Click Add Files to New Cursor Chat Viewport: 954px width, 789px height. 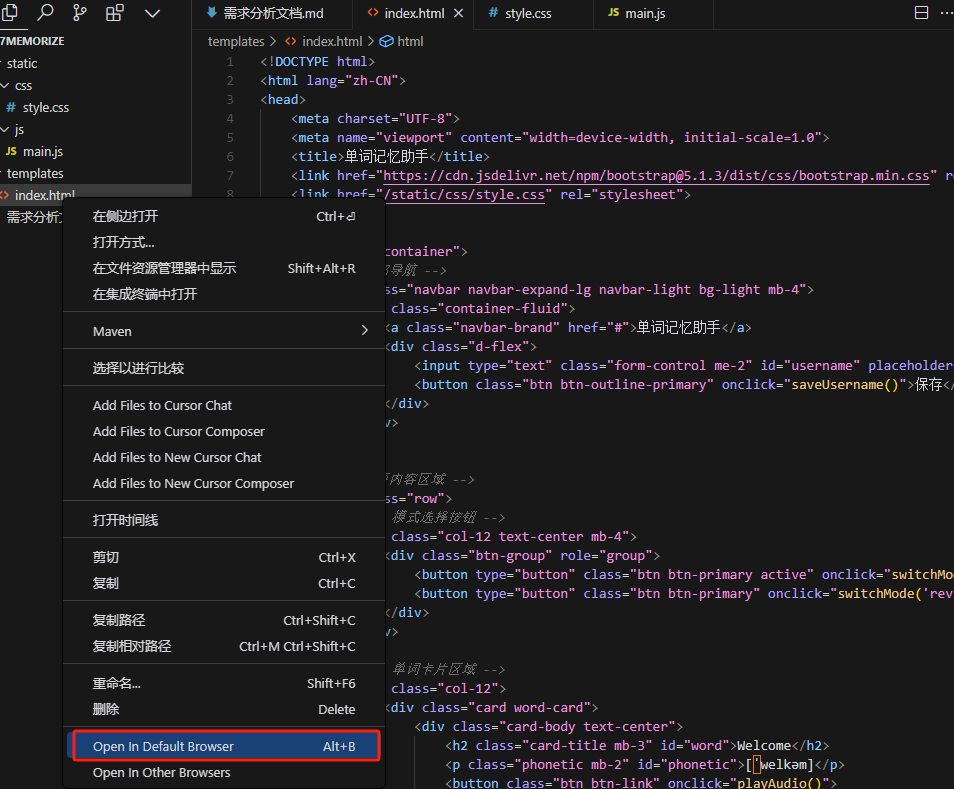pos(224,457)
